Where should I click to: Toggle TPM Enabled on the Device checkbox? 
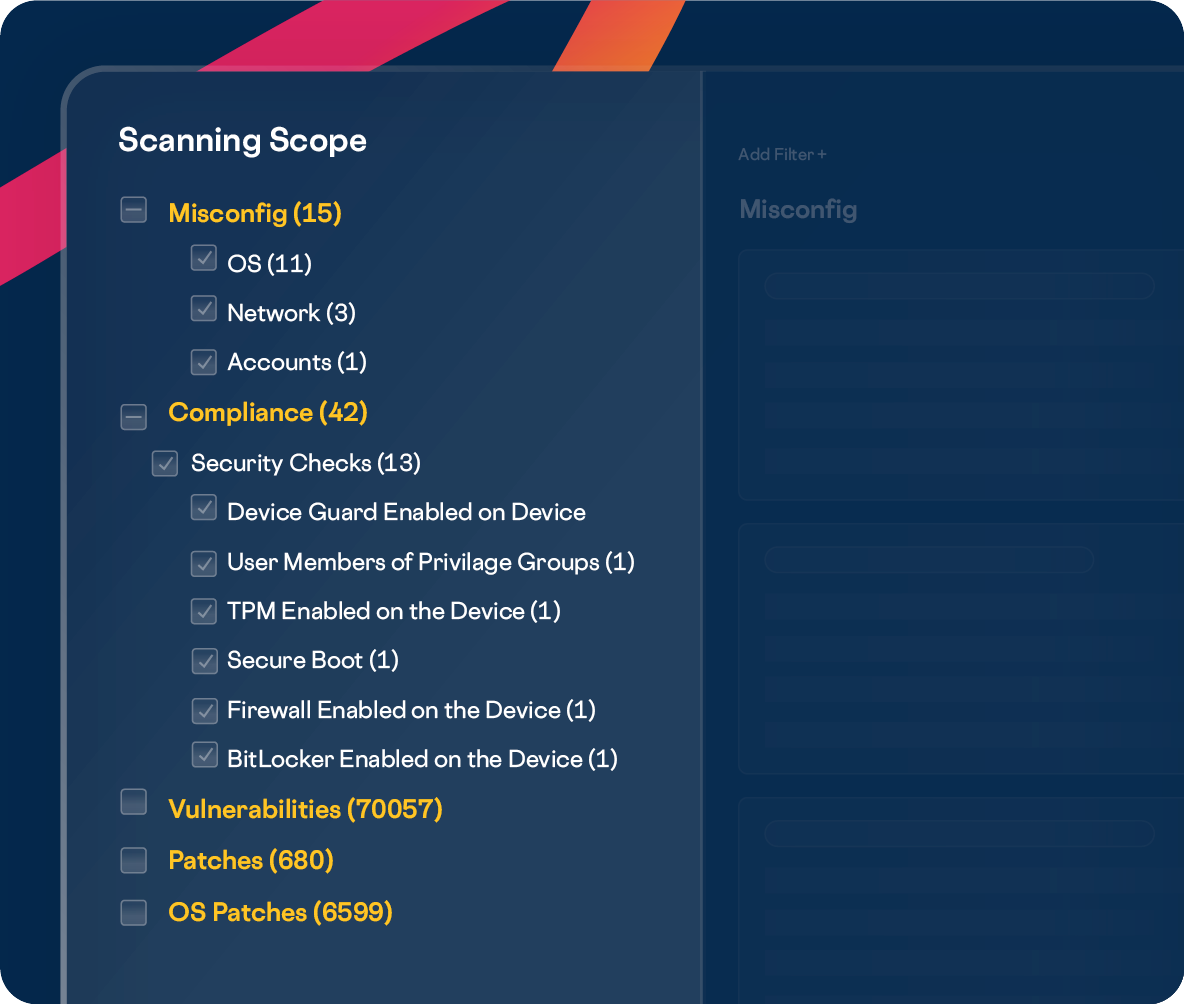pos(204,610)
